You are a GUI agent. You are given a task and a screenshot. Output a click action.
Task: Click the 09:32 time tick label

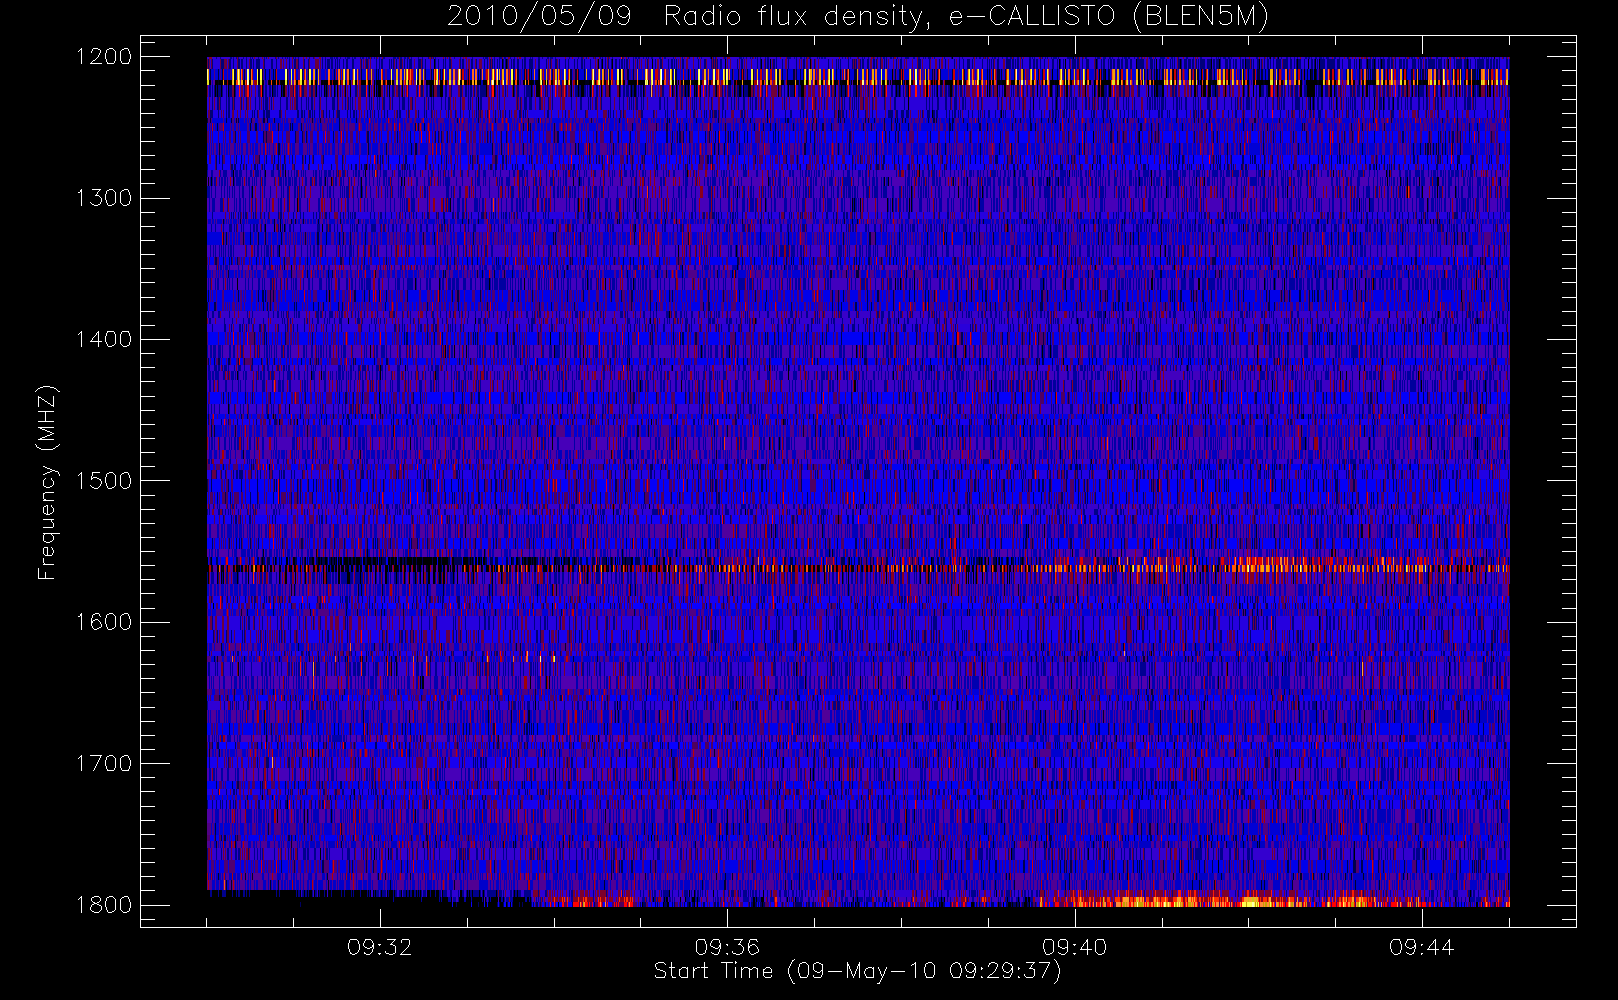pos(380,947)
